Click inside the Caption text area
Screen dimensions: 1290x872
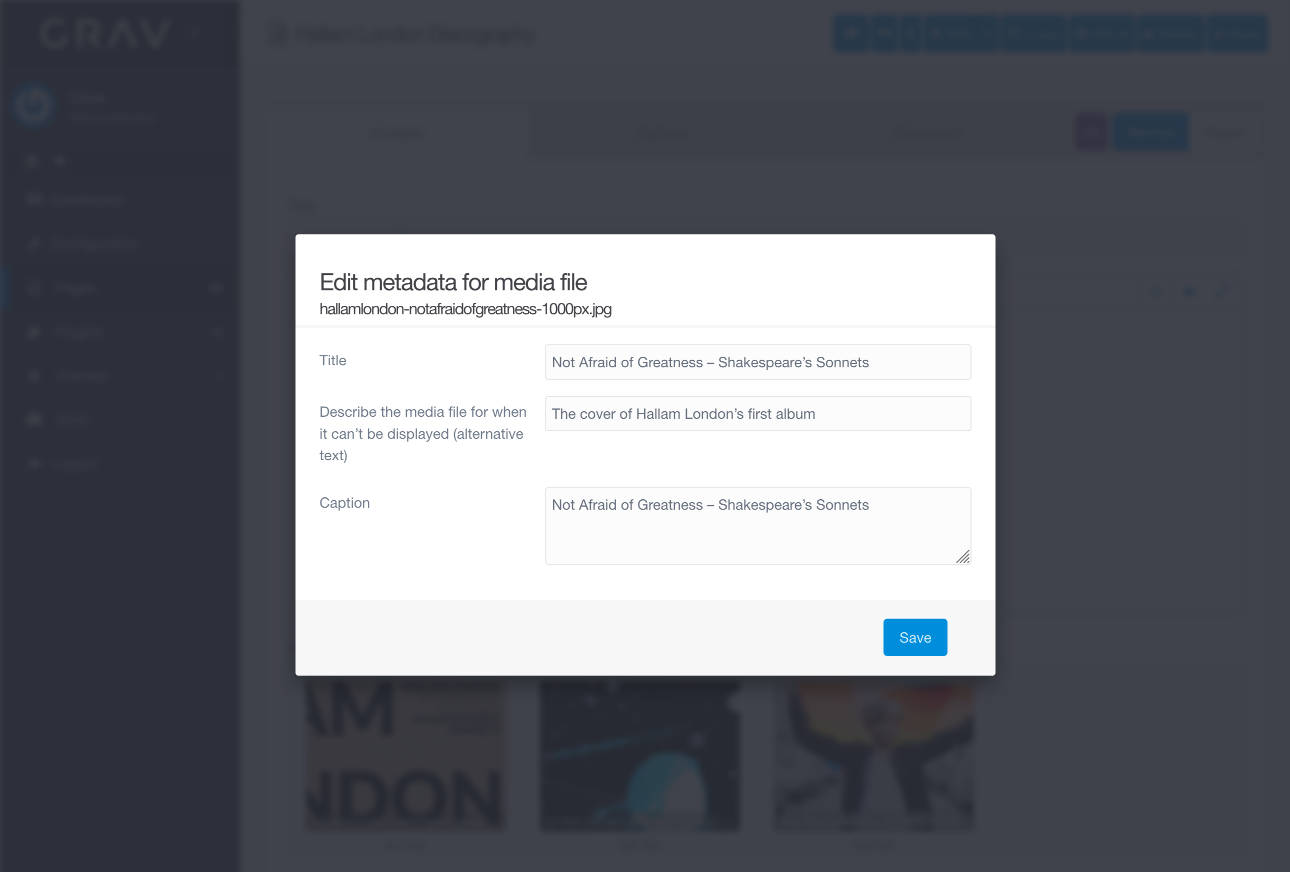[757, 525]
